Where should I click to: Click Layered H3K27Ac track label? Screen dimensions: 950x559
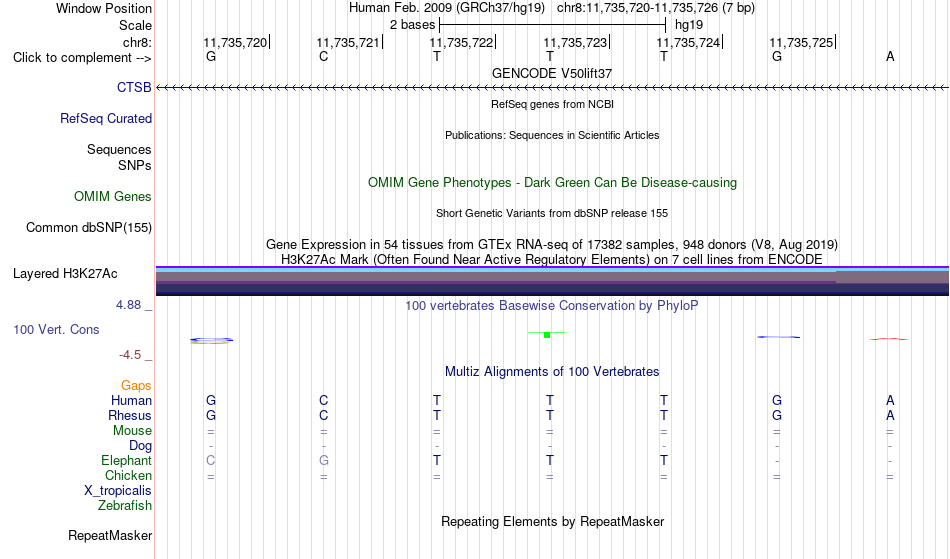click(65, 274)
